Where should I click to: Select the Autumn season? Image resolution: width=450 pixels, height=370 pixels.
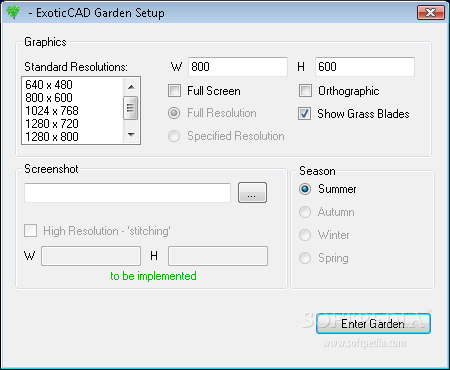pyautogui.click(x=305, y=212)
